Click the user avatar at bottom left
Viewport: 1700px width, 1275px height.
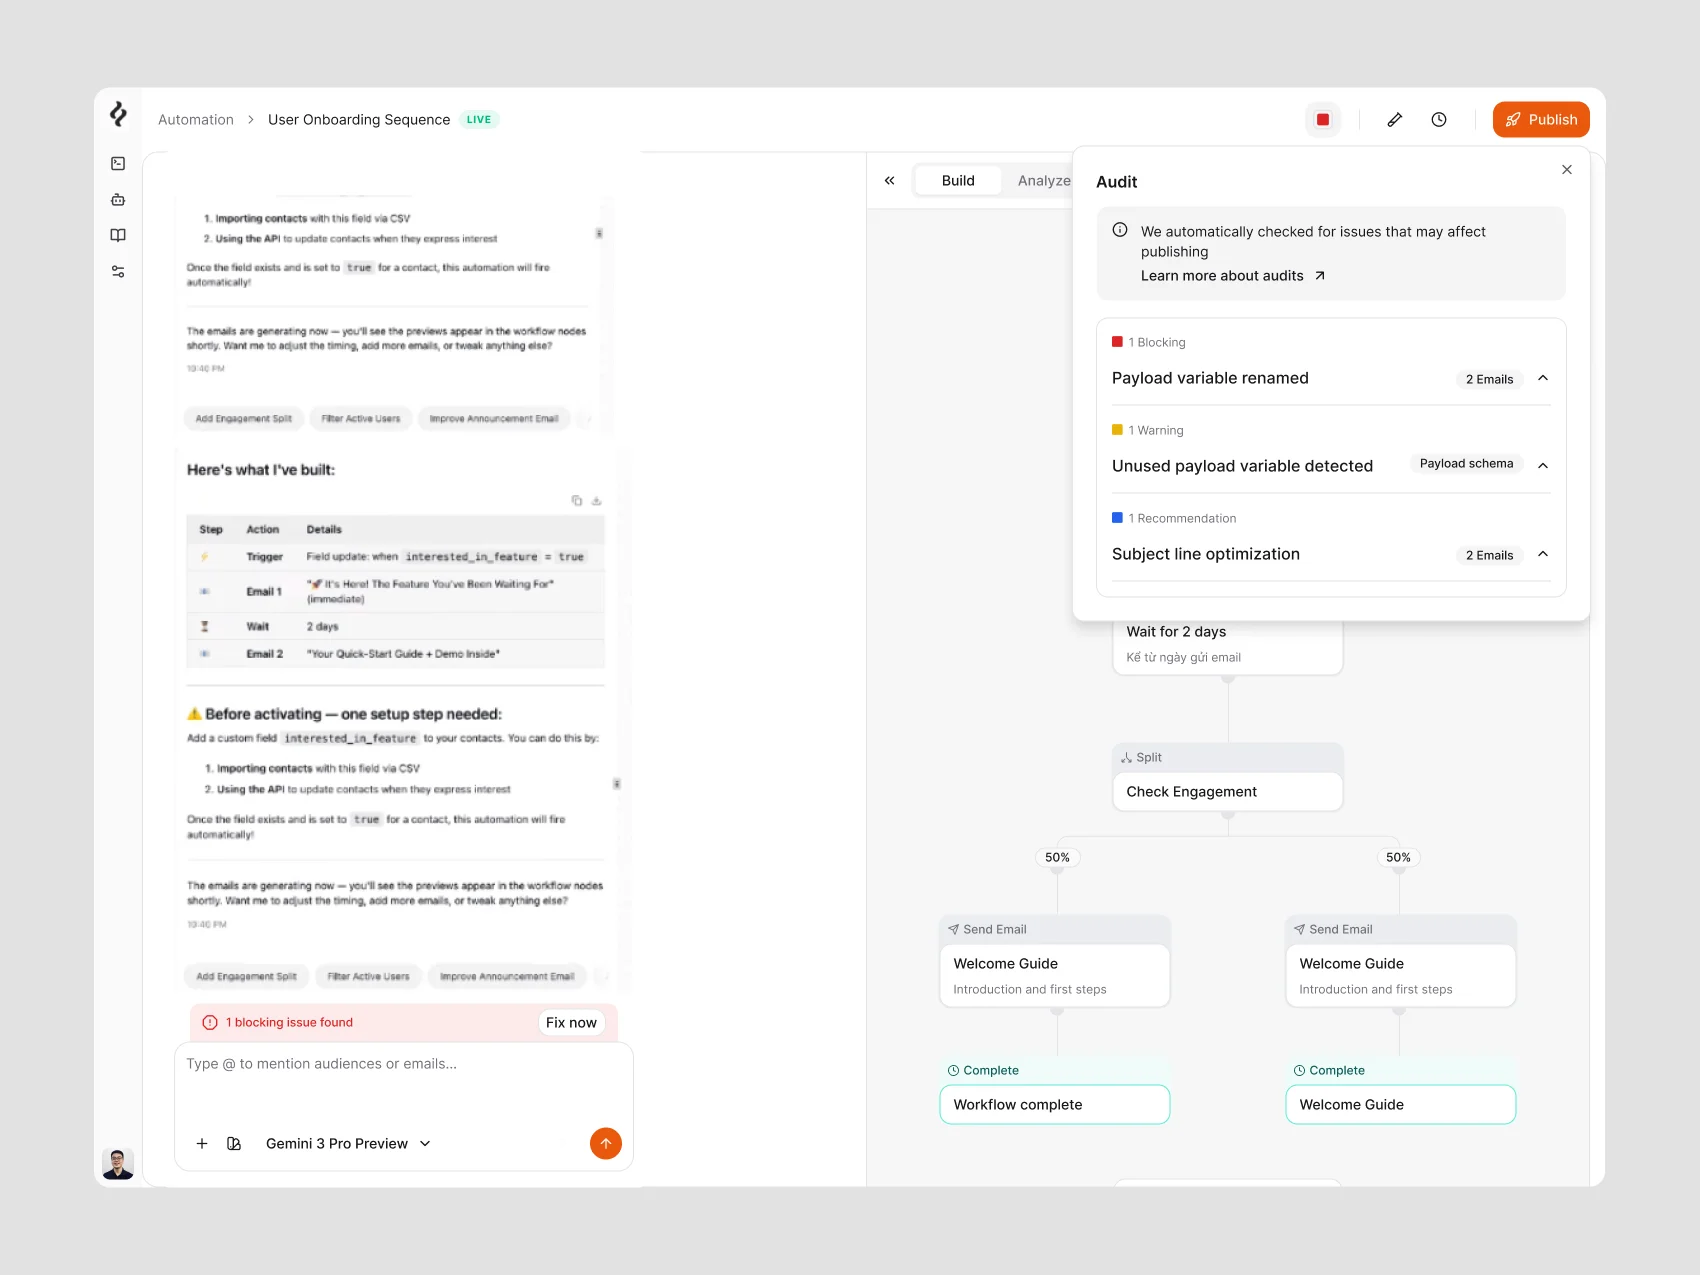click(118, 1163)
